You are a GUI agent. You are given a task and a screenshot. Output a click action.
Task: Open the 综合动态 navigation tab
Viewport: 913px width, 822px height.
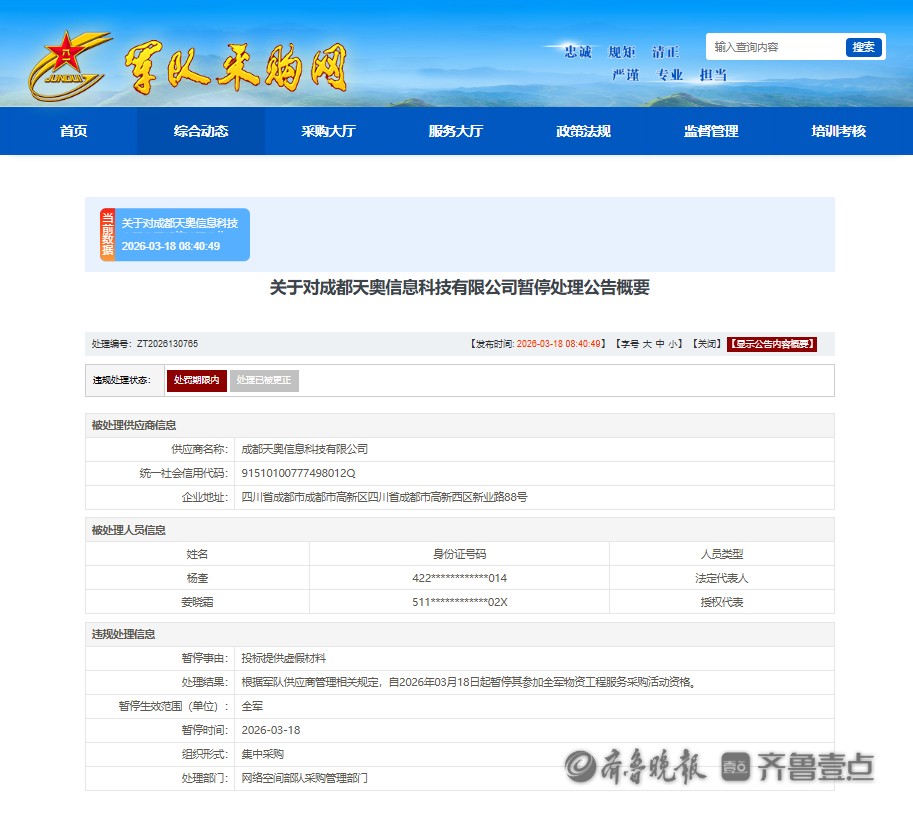pyautogui.click(x=201, y=131)
